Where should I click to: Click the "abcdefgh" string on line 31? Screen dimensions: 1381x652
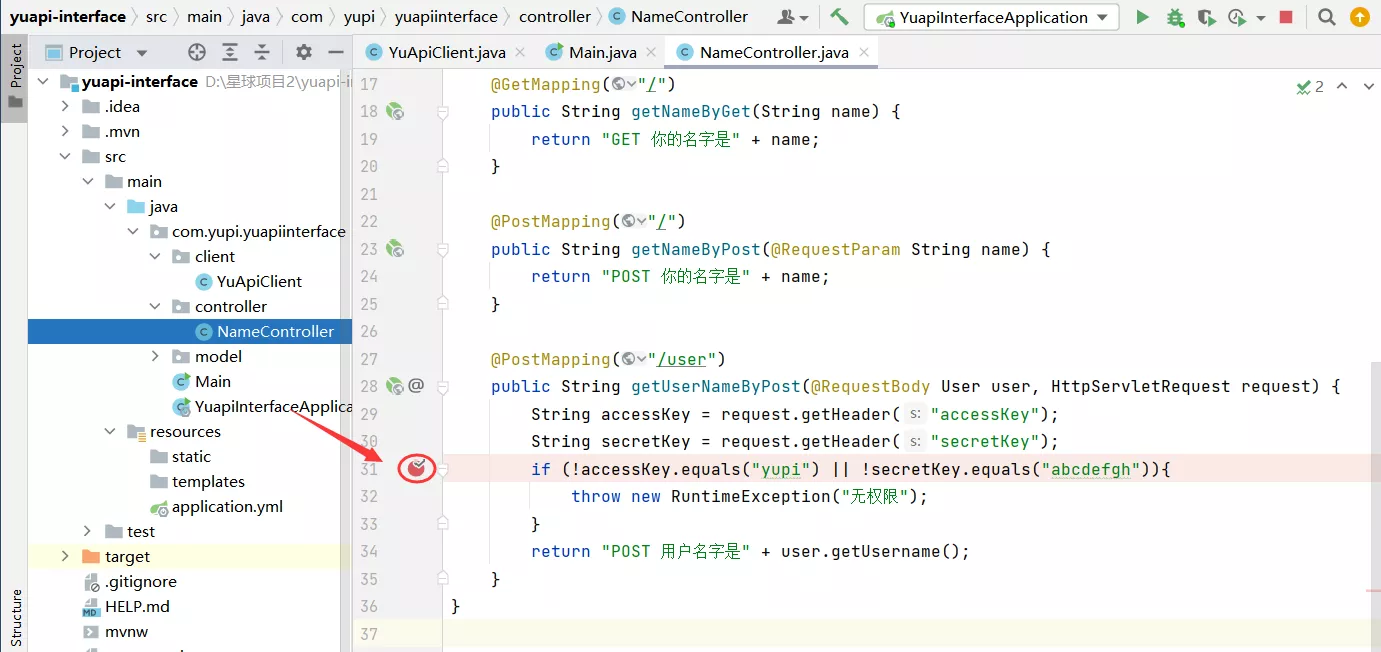[x=1090, y=469]
